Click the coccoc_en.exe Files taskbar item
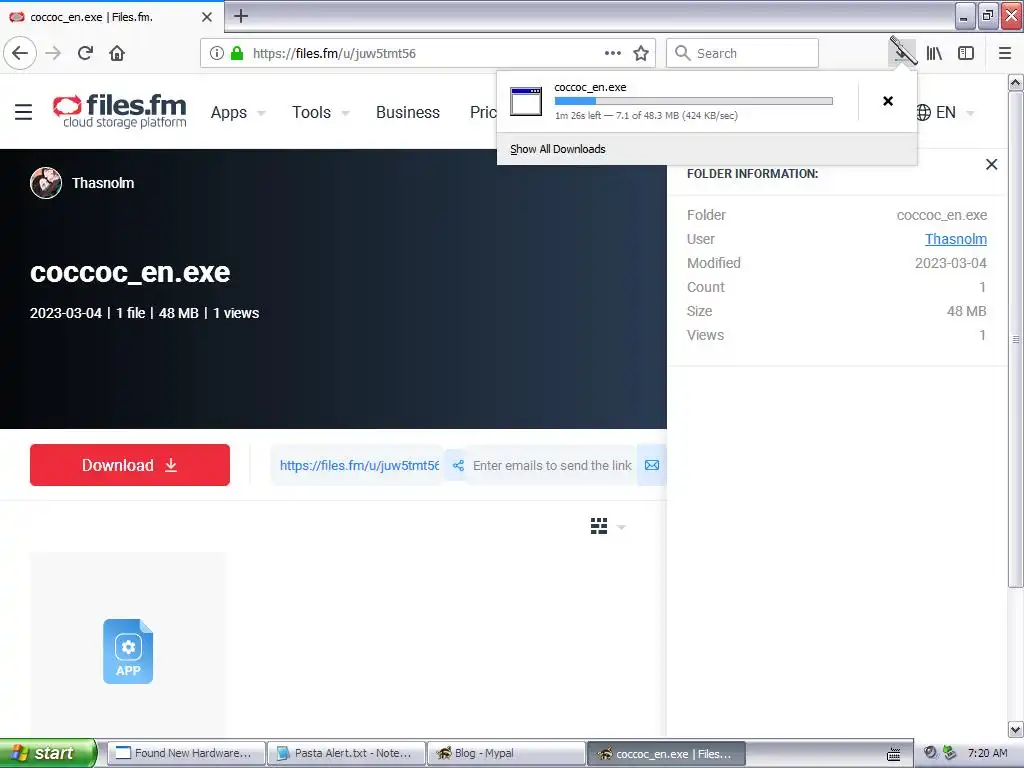 (x=666, y=753)
